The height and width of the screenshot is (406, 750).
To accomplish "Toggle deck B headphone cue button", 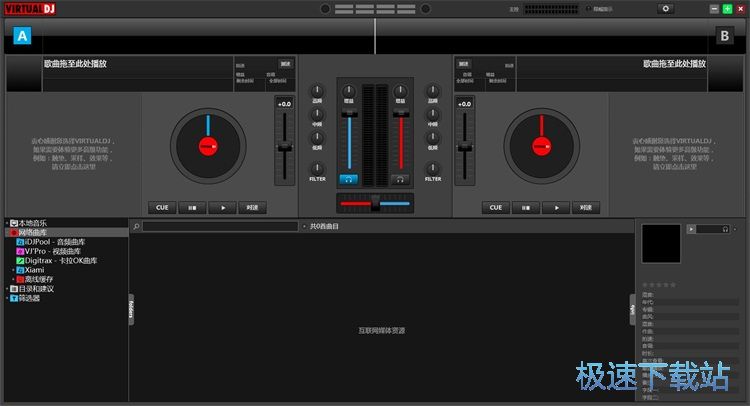I will [x=400, y=179].
